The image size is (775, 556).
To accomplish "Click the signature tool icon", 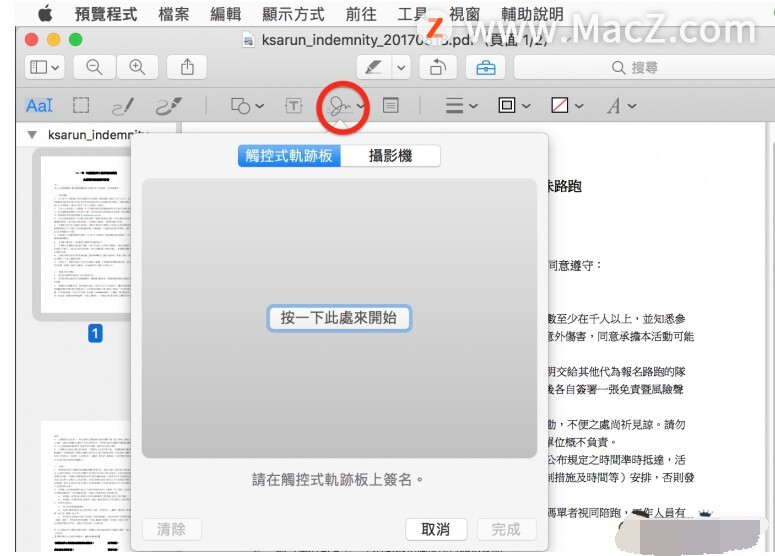I will tap(341, 106).
